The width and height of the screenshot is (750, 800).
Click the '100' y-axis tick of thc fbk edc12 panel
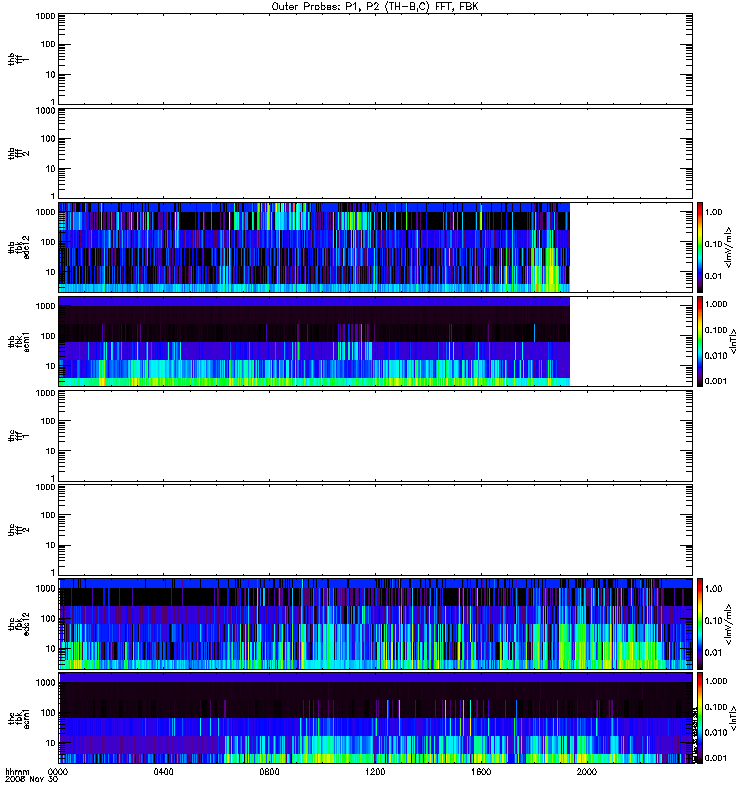coord(48,619)
